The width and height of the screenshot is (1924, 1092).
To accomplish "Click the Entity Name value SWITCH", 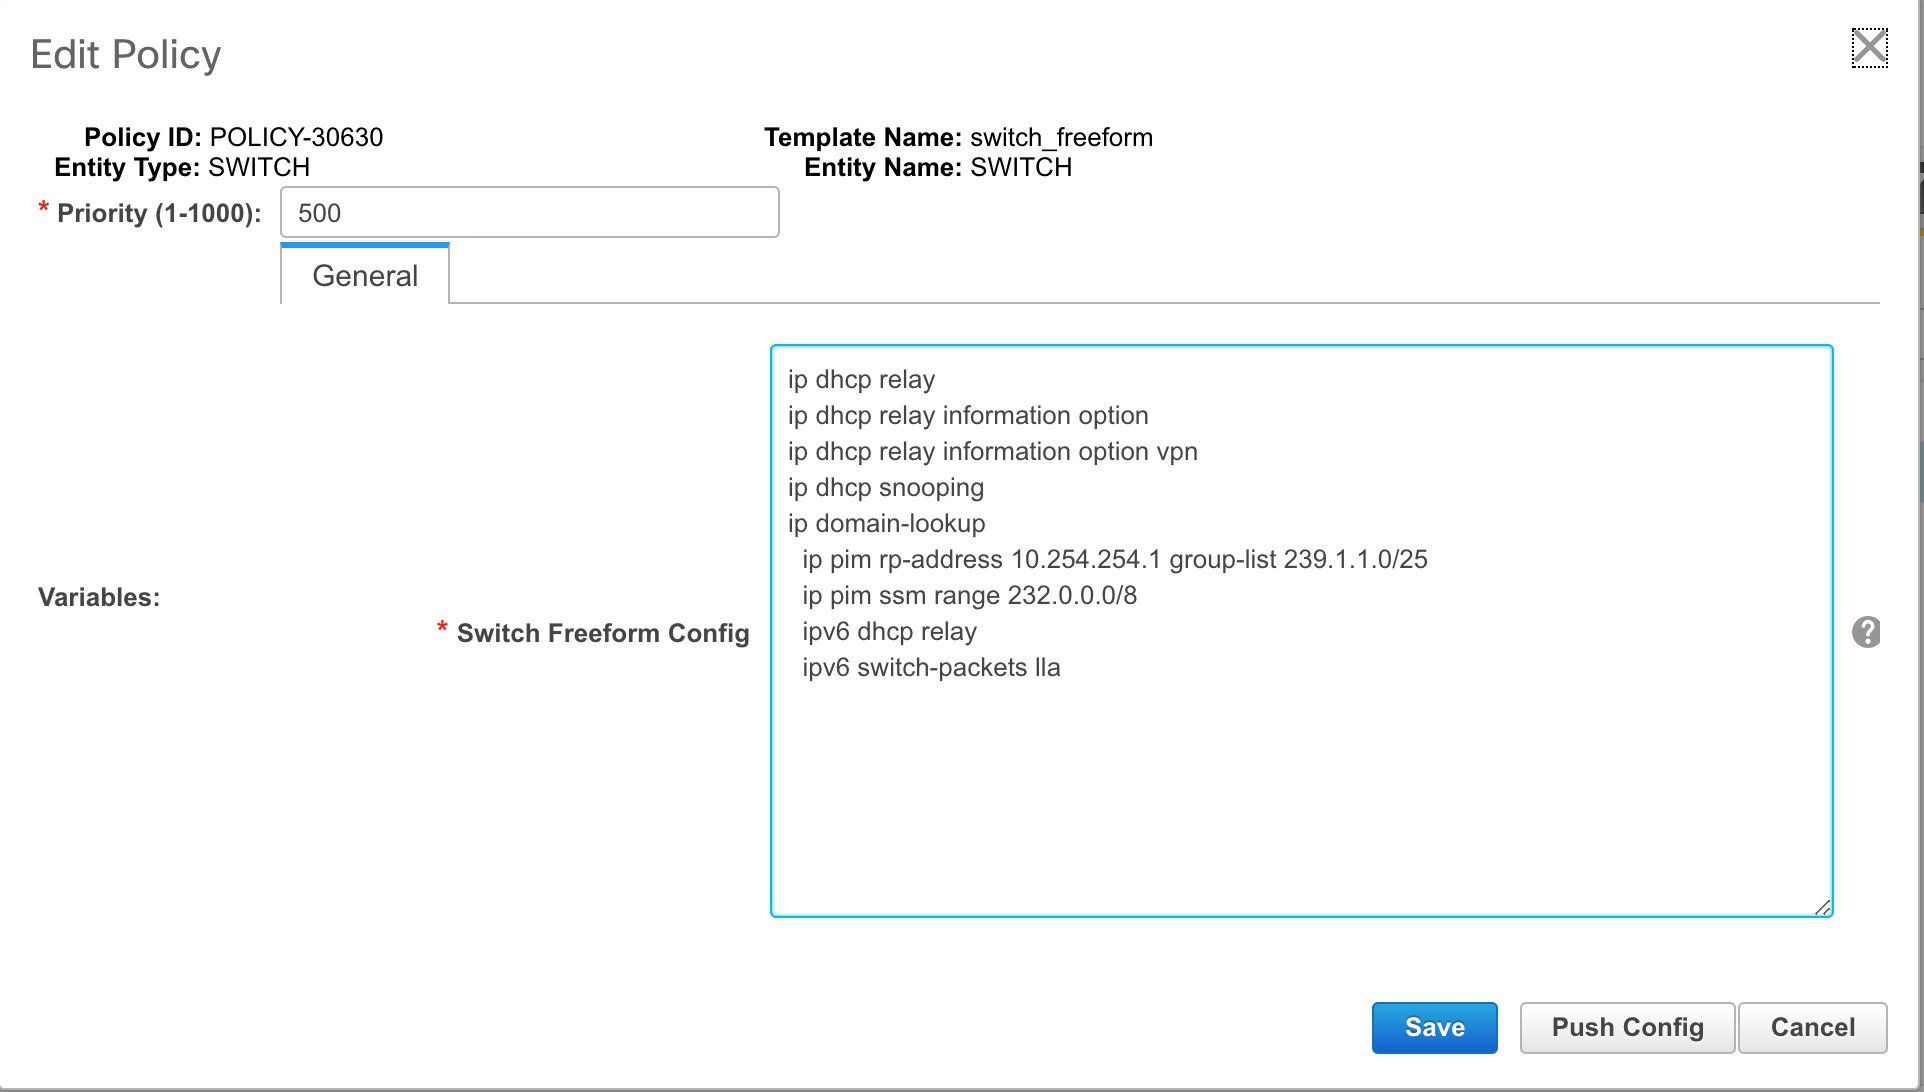I will pos(1021,167).
